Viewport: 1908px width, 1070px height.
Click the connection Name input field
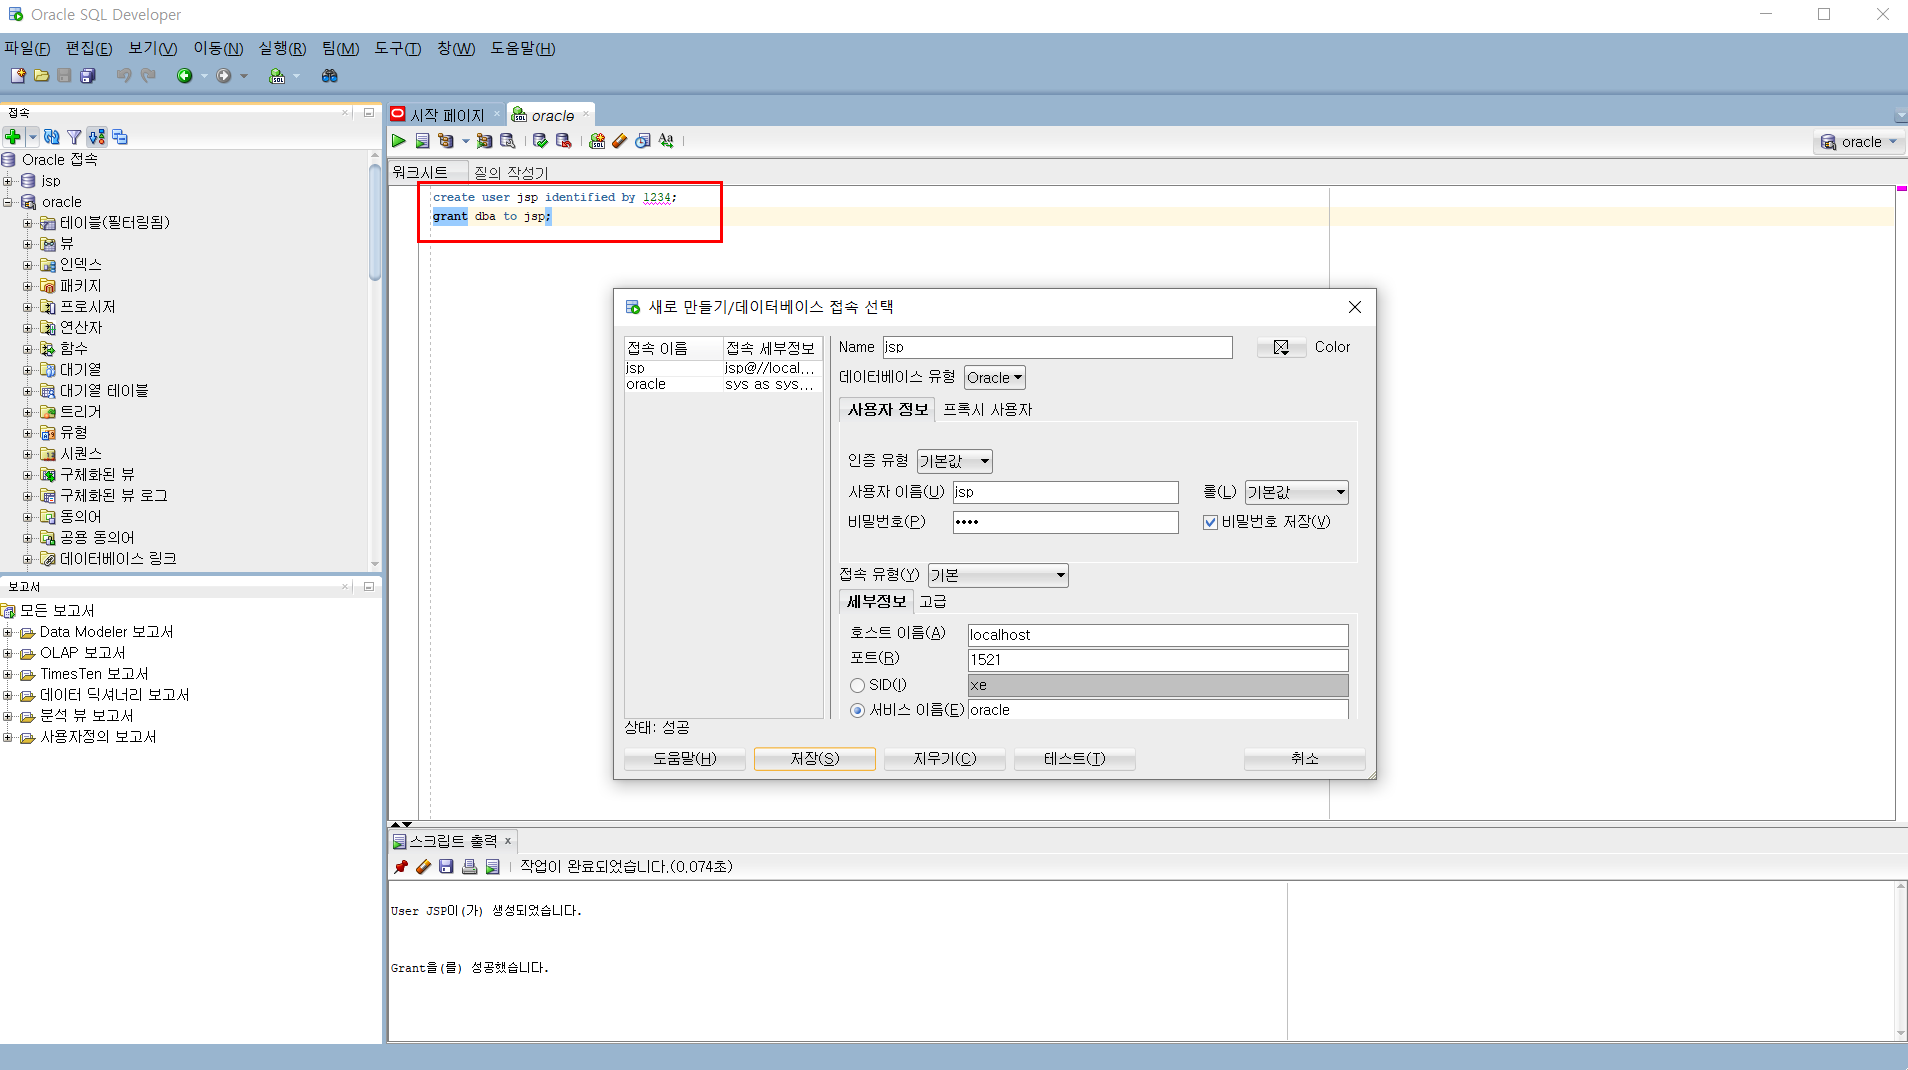pyautogui.click(x=1057, y=347)
